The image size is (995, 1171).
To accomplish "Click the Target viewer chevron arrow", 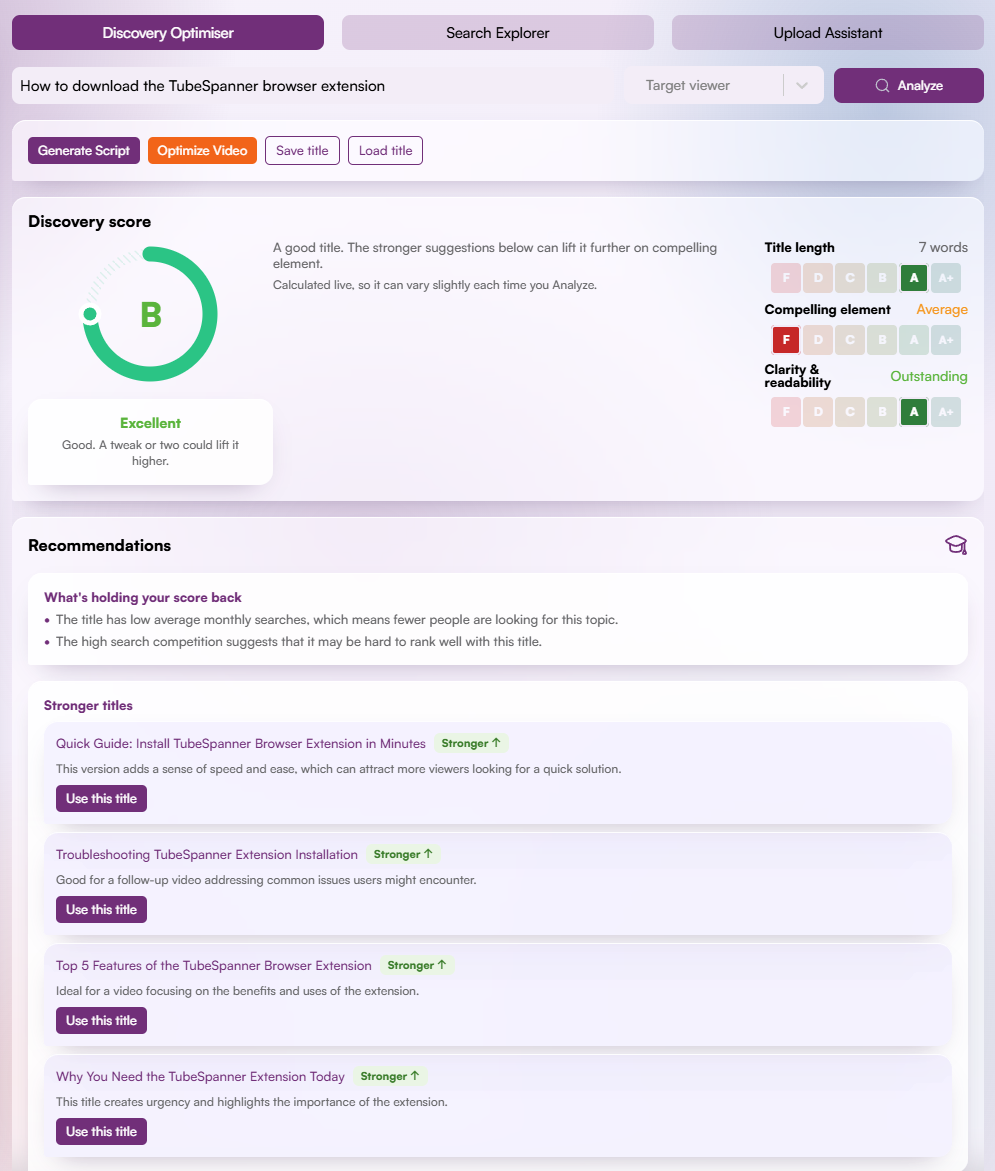I will point(802,86).
